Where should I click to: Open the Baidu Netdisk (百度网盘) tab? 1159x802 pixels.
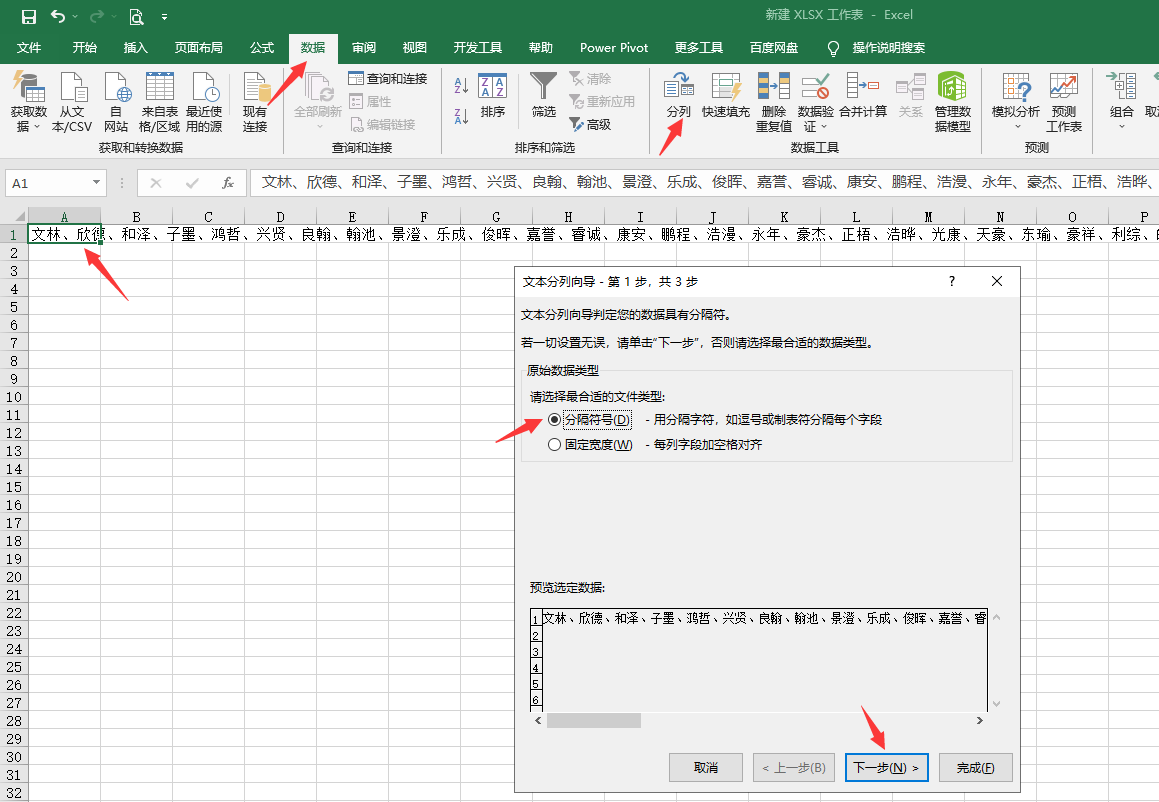click(x=773, y=48)
